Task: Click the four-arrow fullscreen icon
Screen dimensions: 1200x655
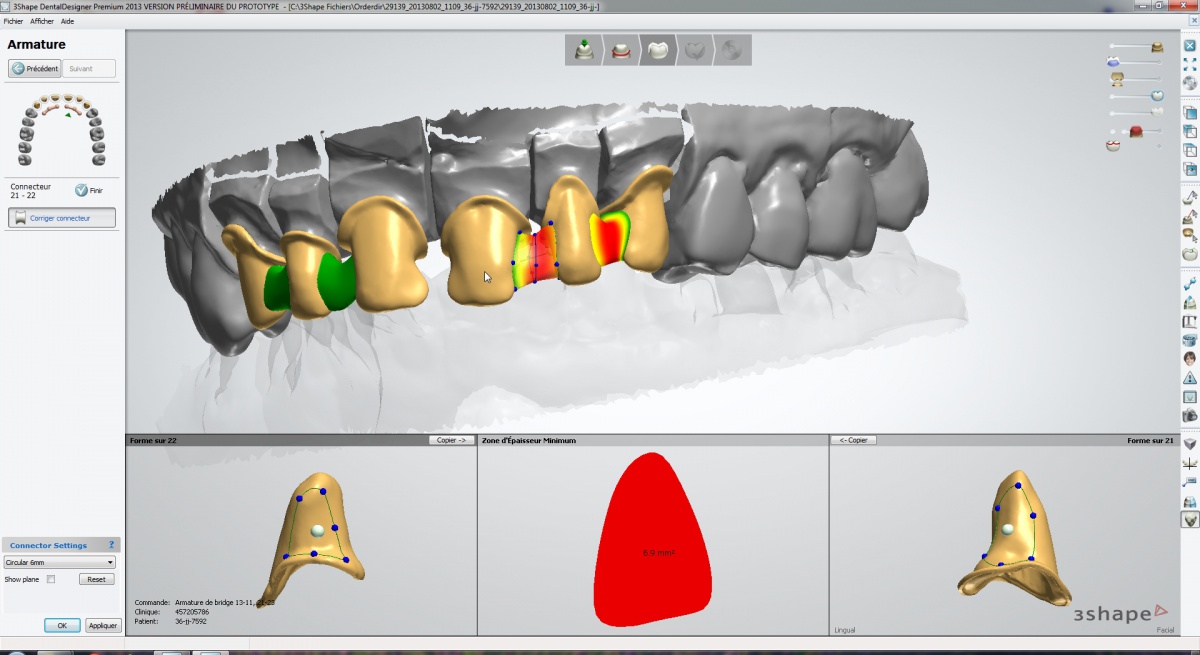Action: click(x=1190, y=64)
